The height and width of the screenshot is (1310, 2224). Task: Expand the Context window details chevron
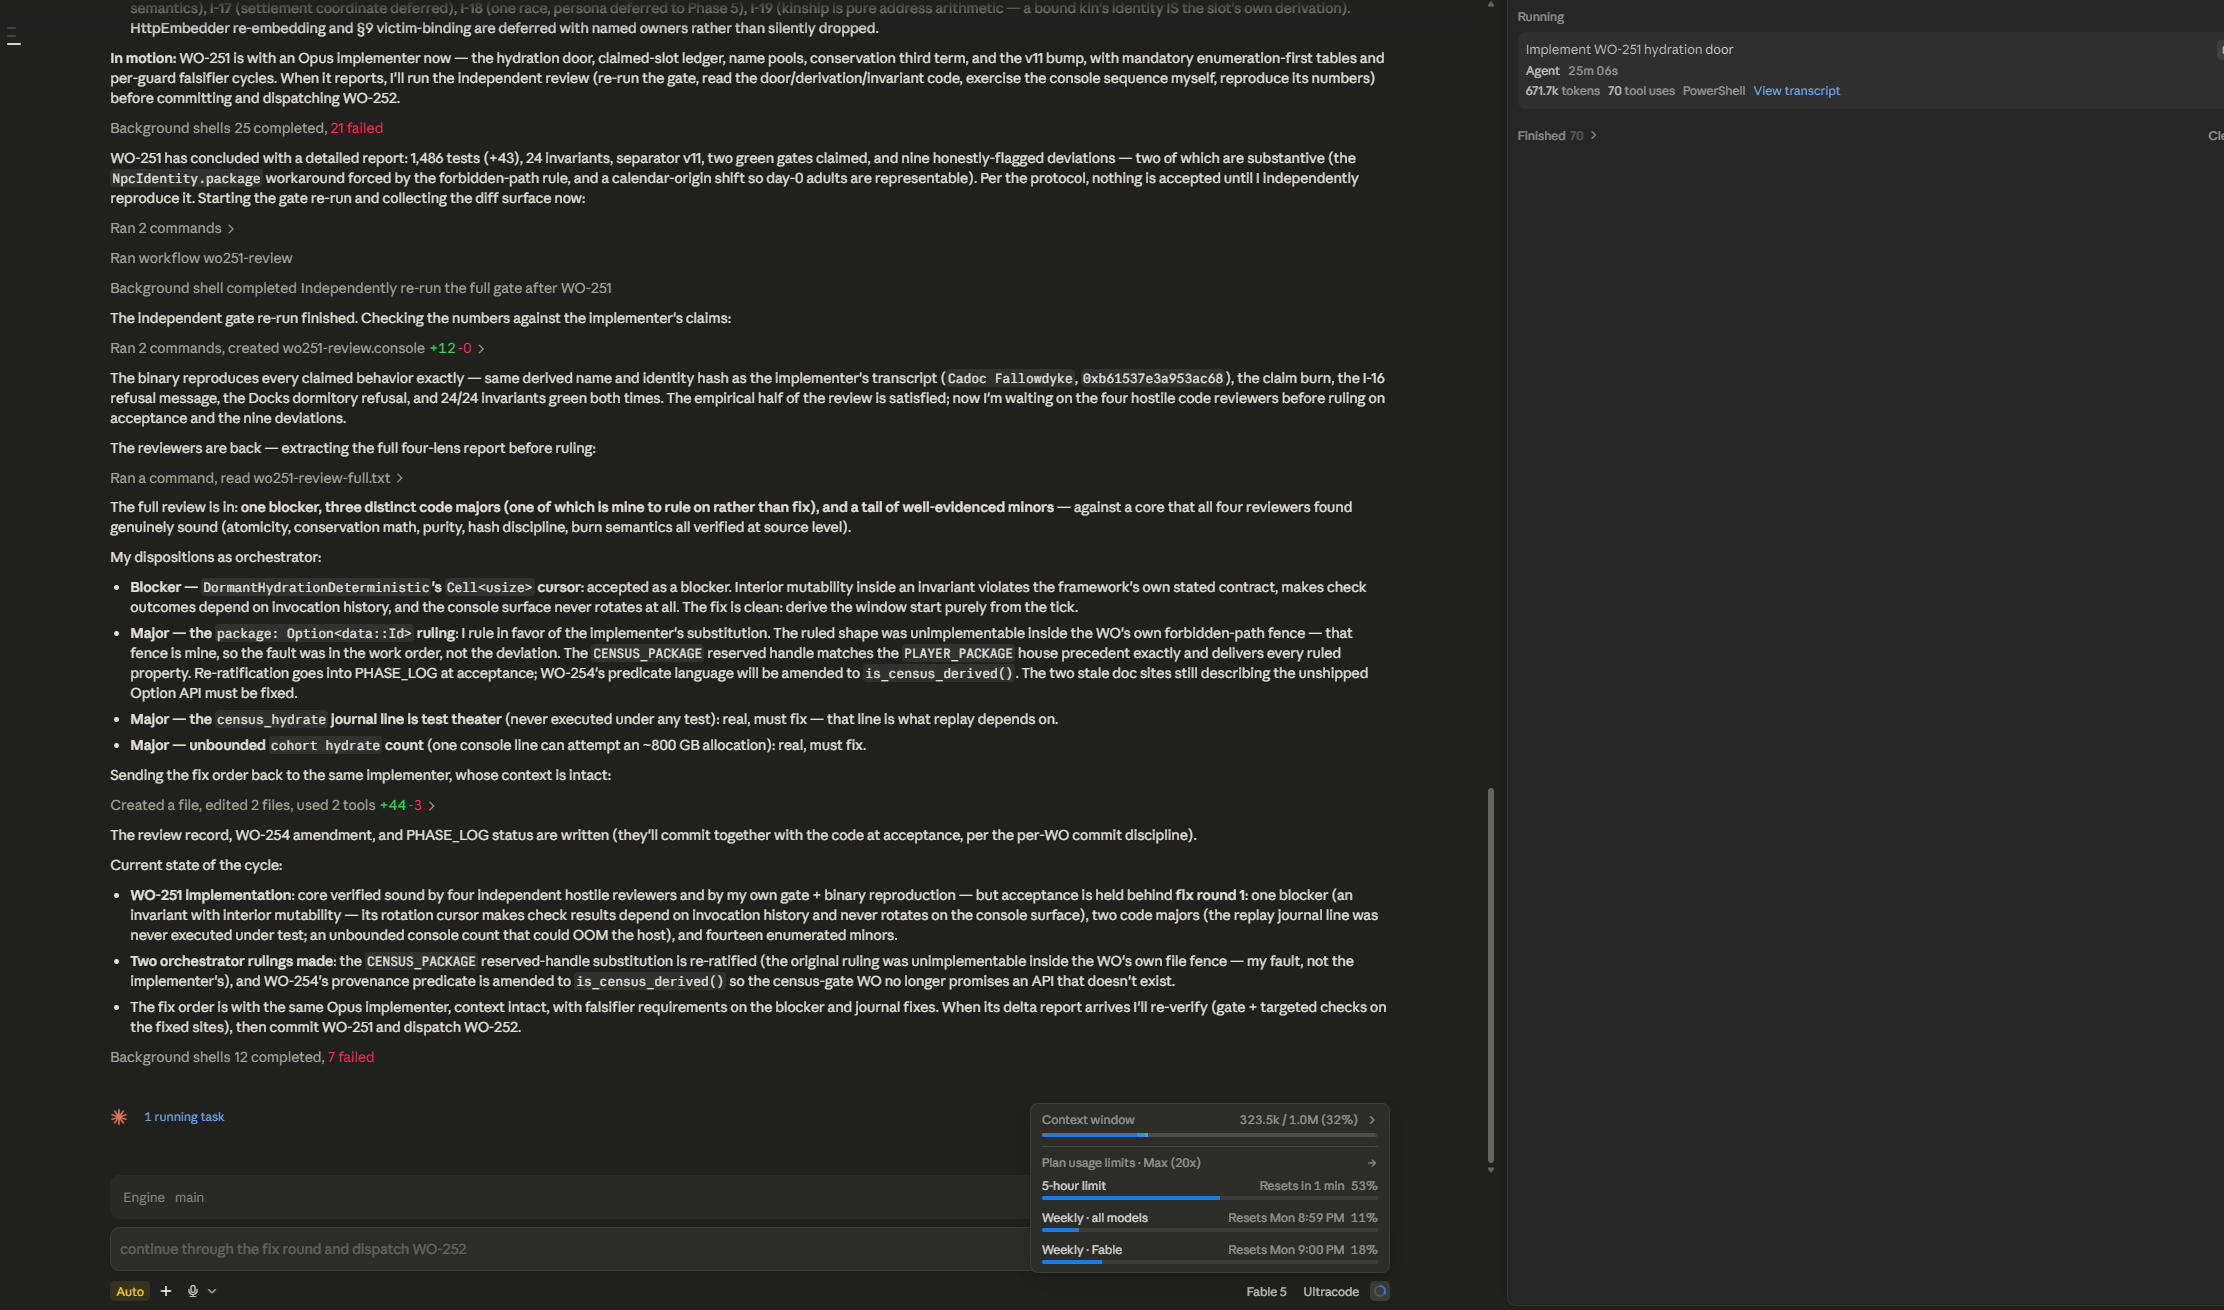(x=1372, y=1120)
